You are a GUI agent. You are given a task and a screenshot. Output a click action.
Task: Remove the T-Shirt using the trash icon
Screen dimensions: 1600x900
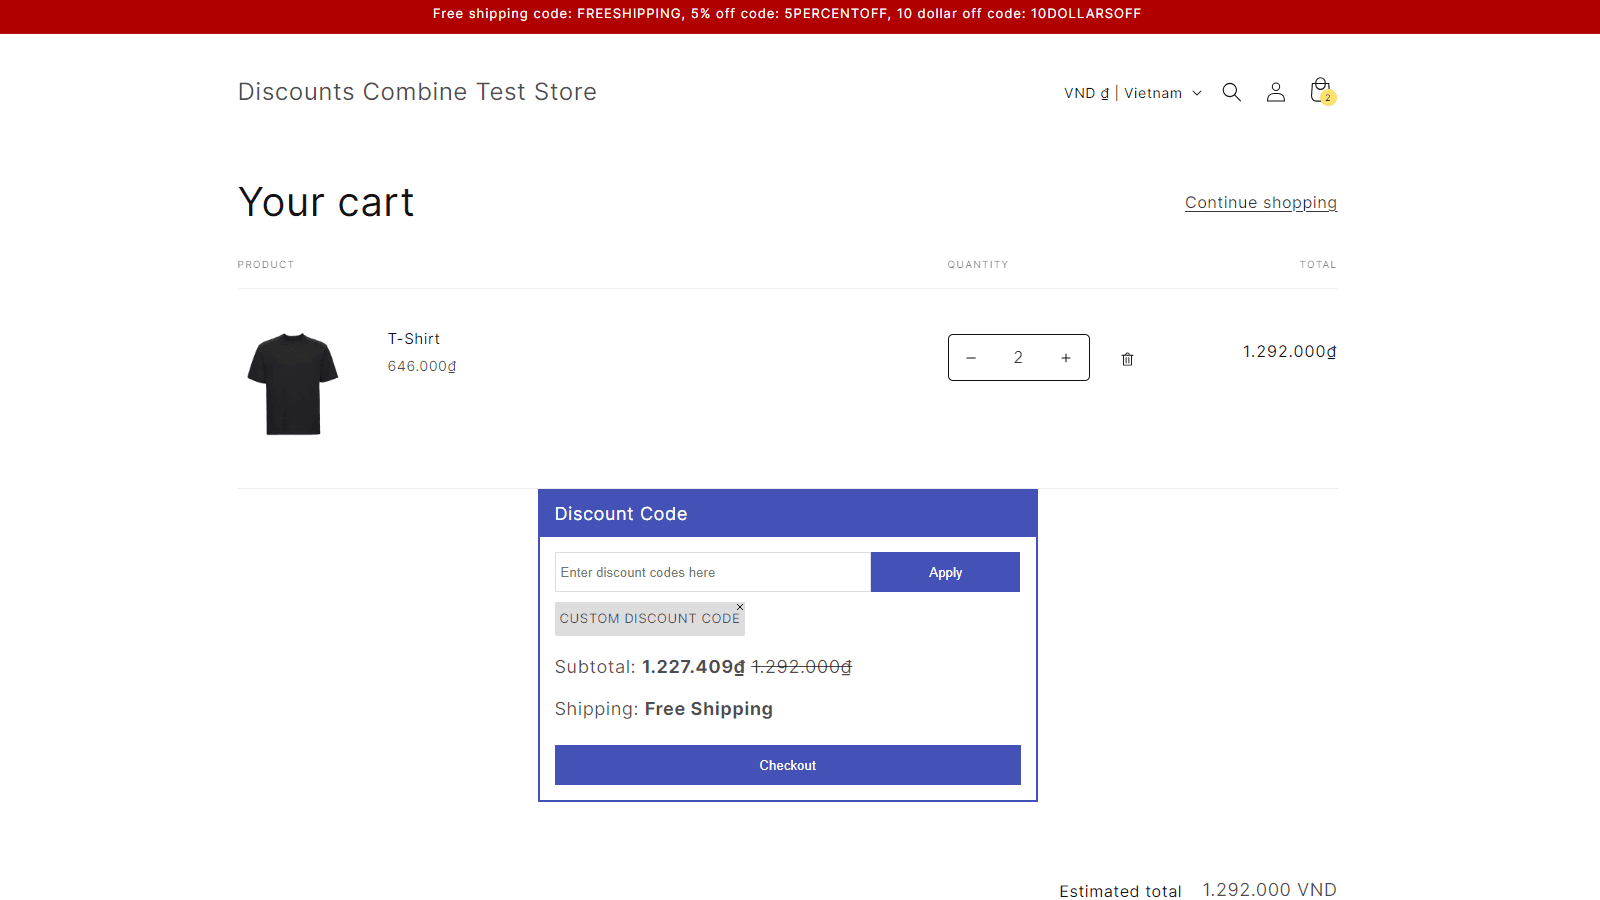click(1127, 358)
